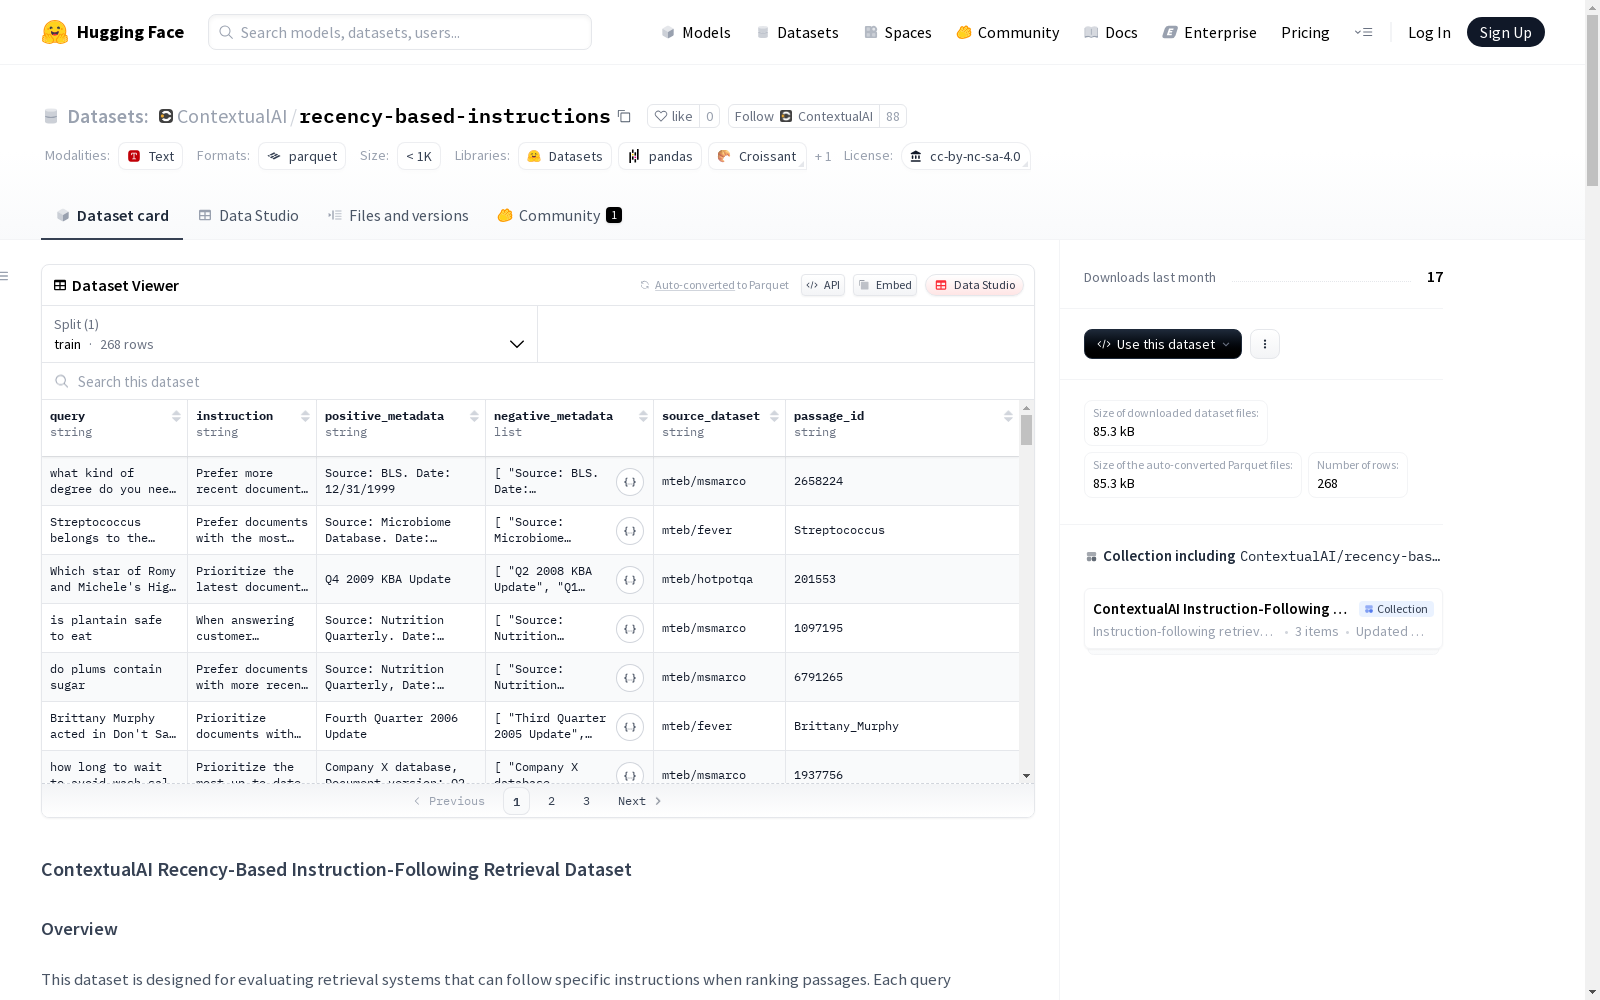The width and height of the screenshot is (1600, 1000).
Task: Expand JSON for BLS negative_metadata row
Action: pyautogui.click(x=630, y=482)
